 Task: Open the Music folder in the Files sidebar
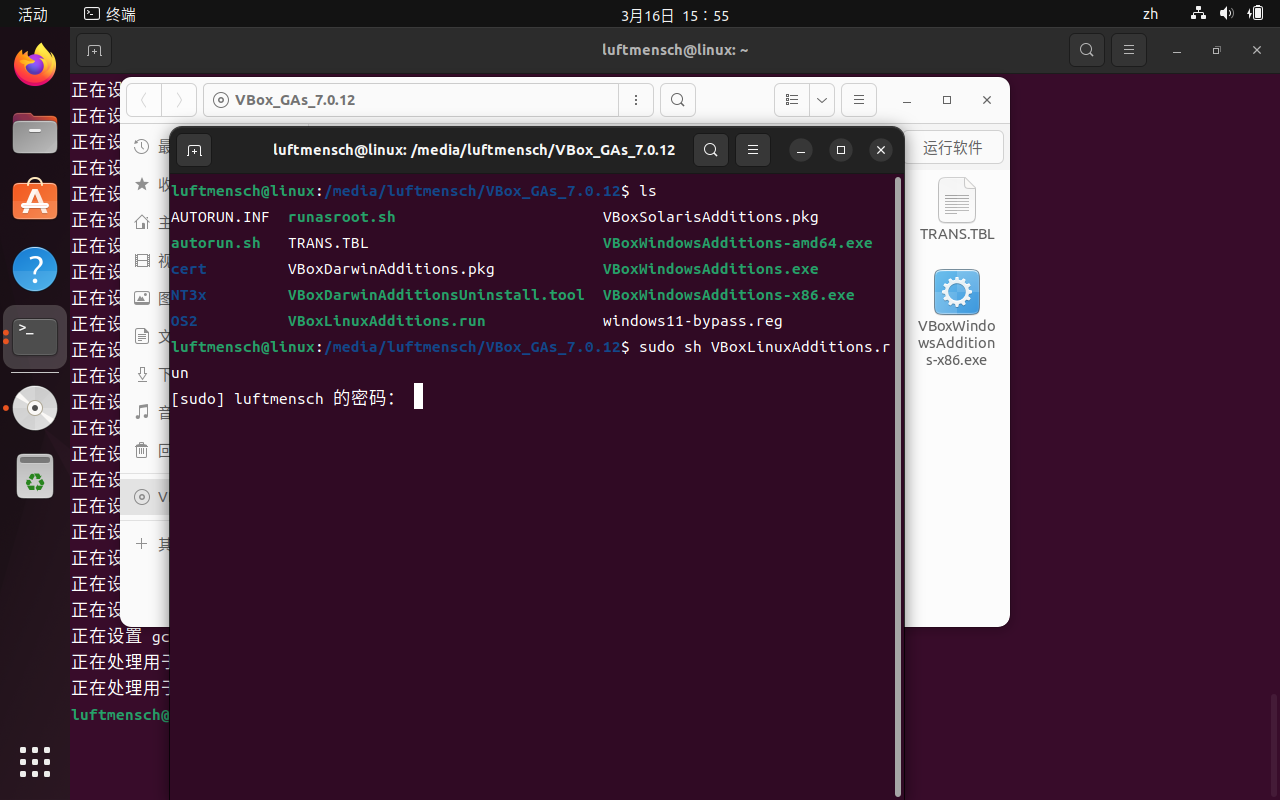[x=146, y=412]
